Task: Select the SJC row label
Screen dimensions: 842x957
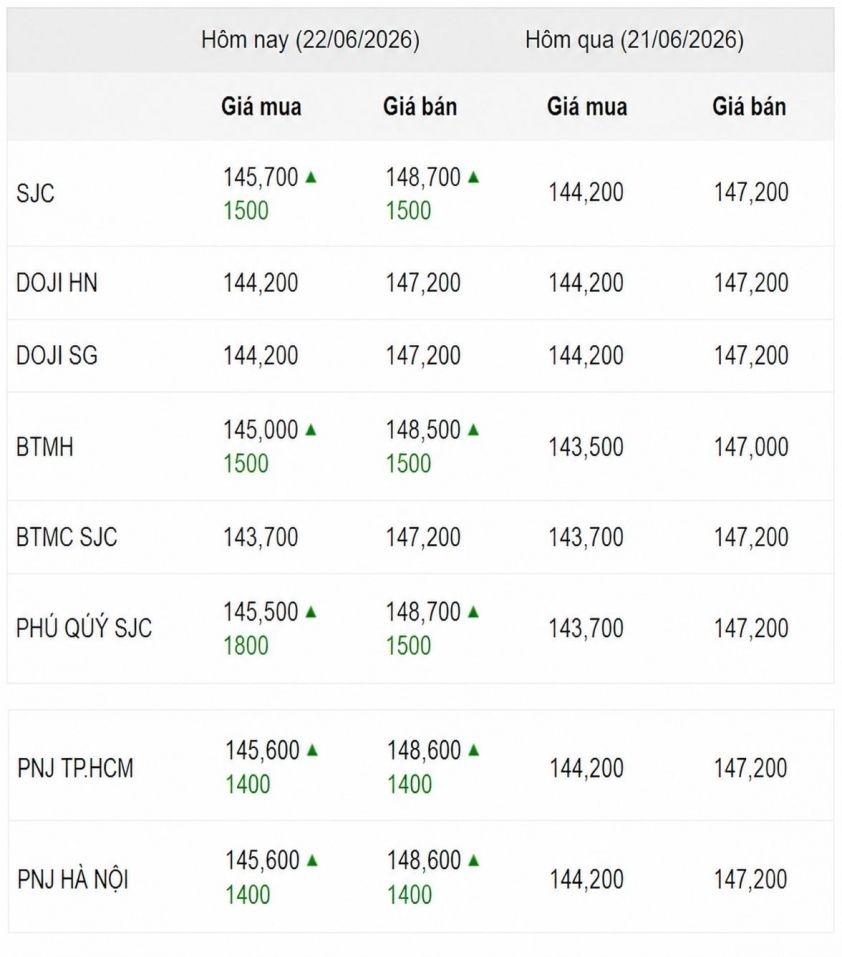Action: pyautogui.click(x=35, y=193)
